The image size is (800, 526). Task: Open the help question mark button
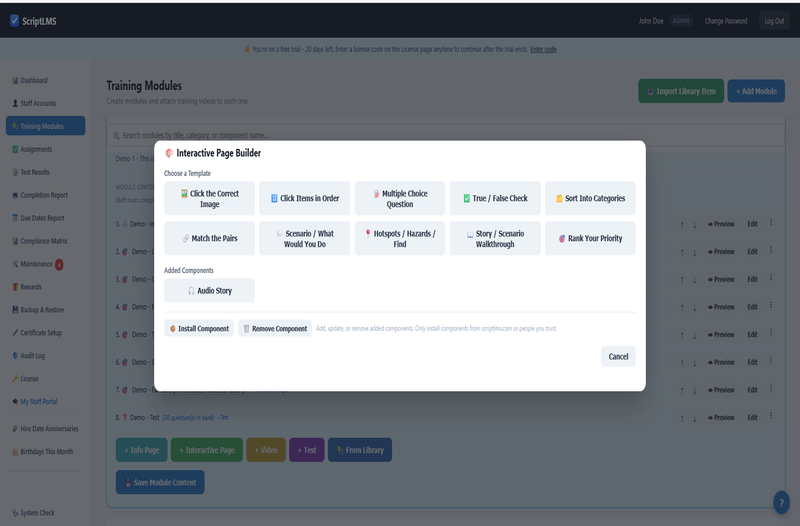click(x=781, y=503)
